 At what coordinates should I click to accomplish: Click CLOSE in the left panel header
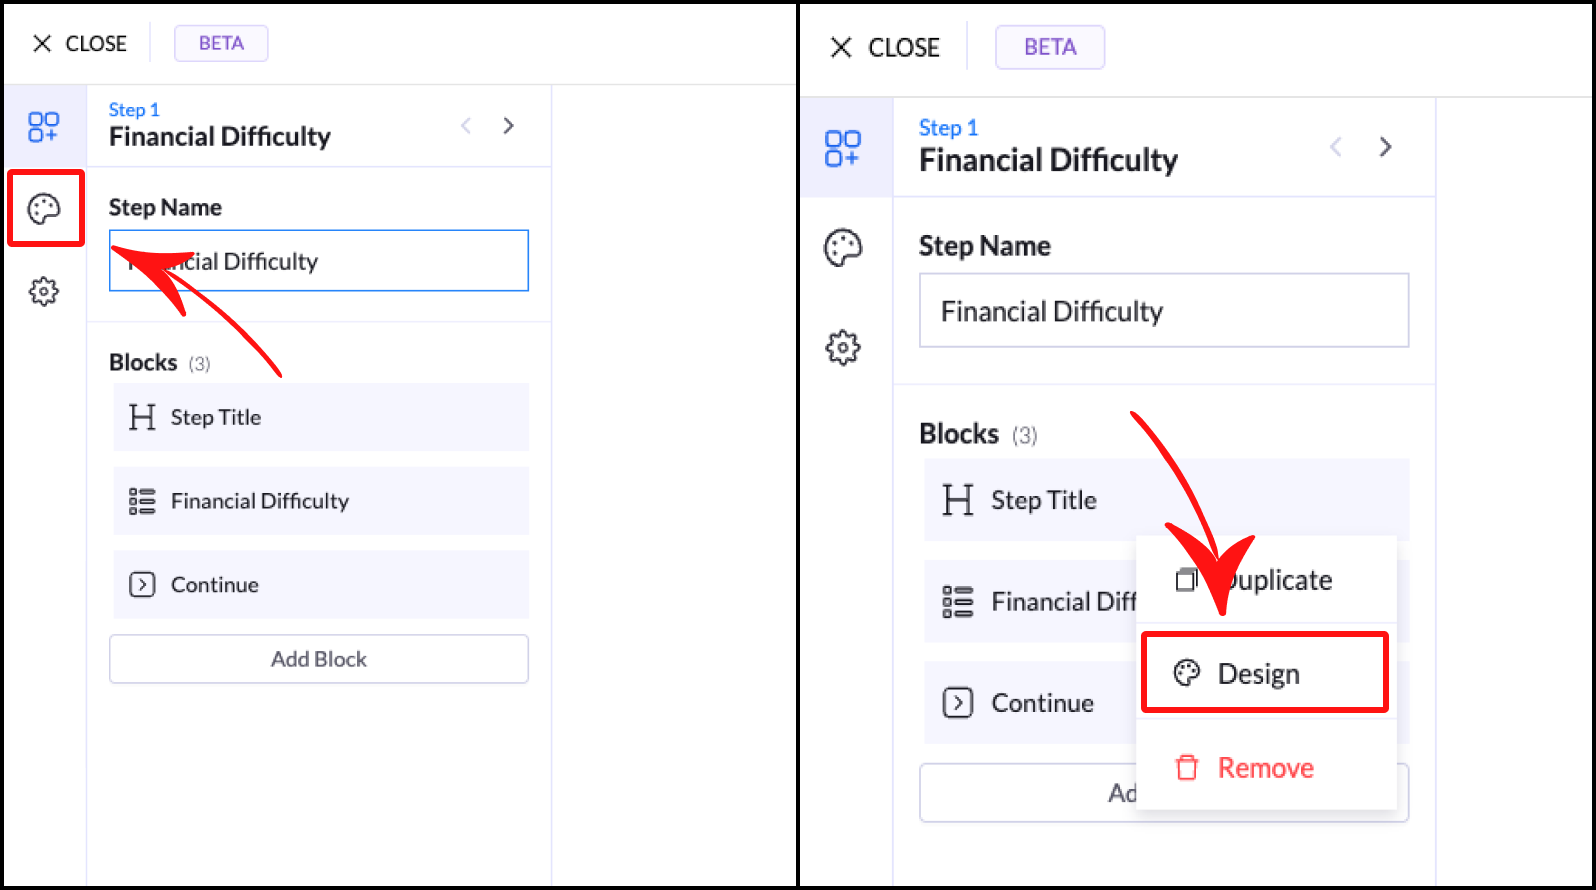tap(80, 44)
